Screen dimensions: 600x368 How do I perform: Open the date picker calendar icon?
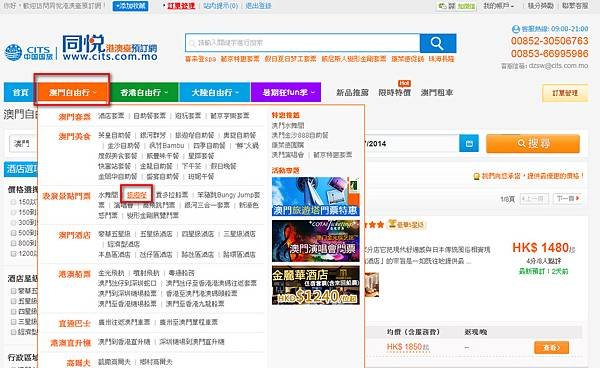(x=469, y=144)
